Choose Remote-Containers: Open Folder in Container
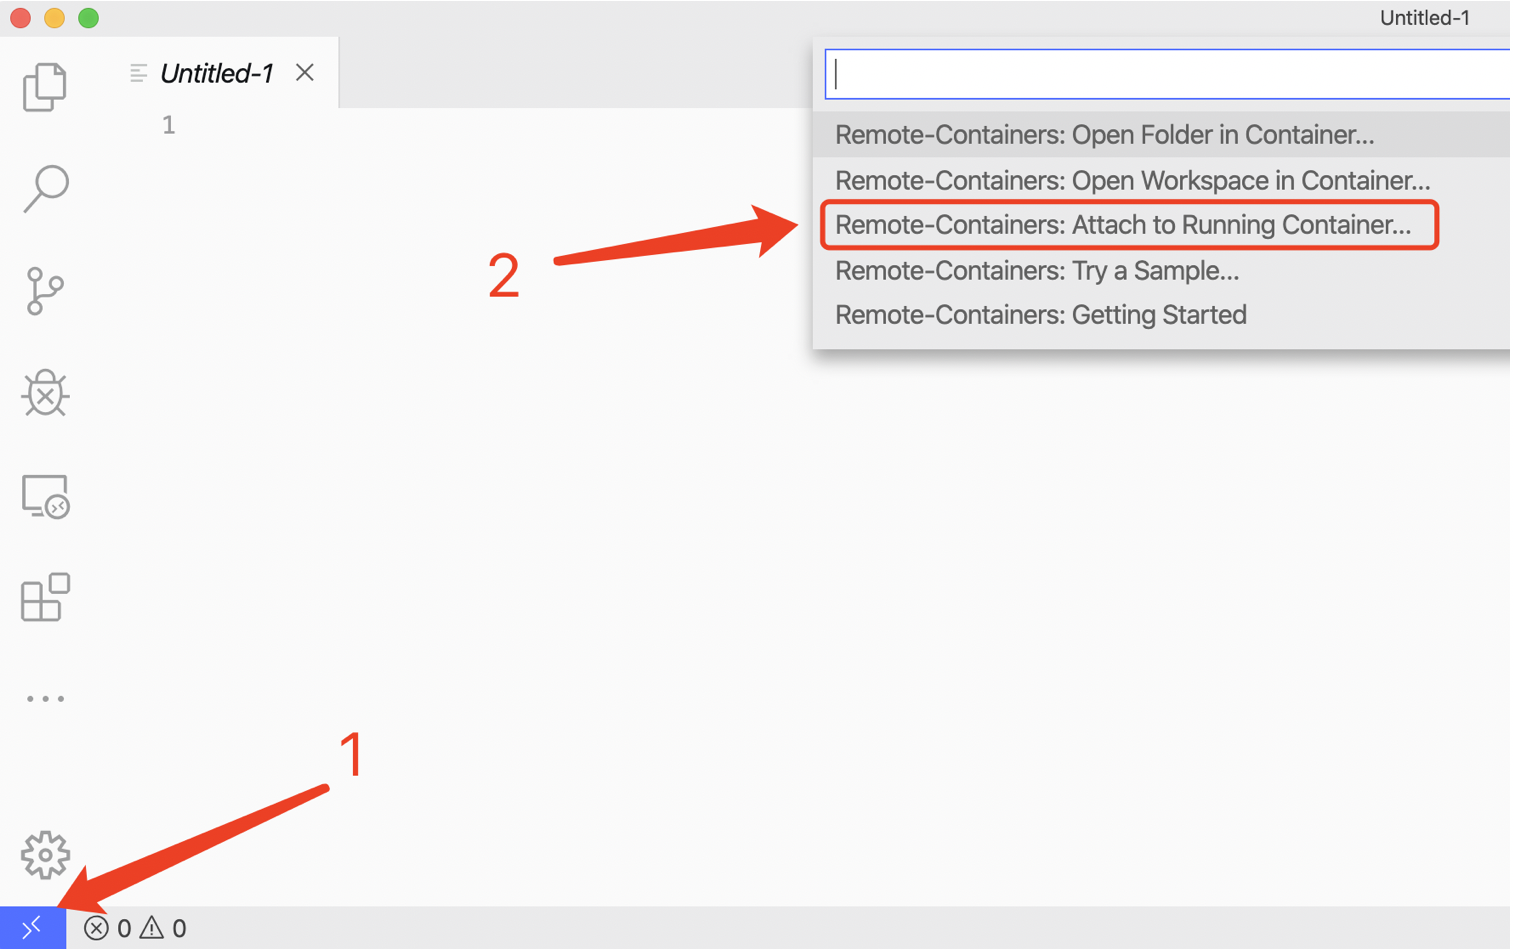This screenshot has height=950, width=1514. pos(1161,135)
